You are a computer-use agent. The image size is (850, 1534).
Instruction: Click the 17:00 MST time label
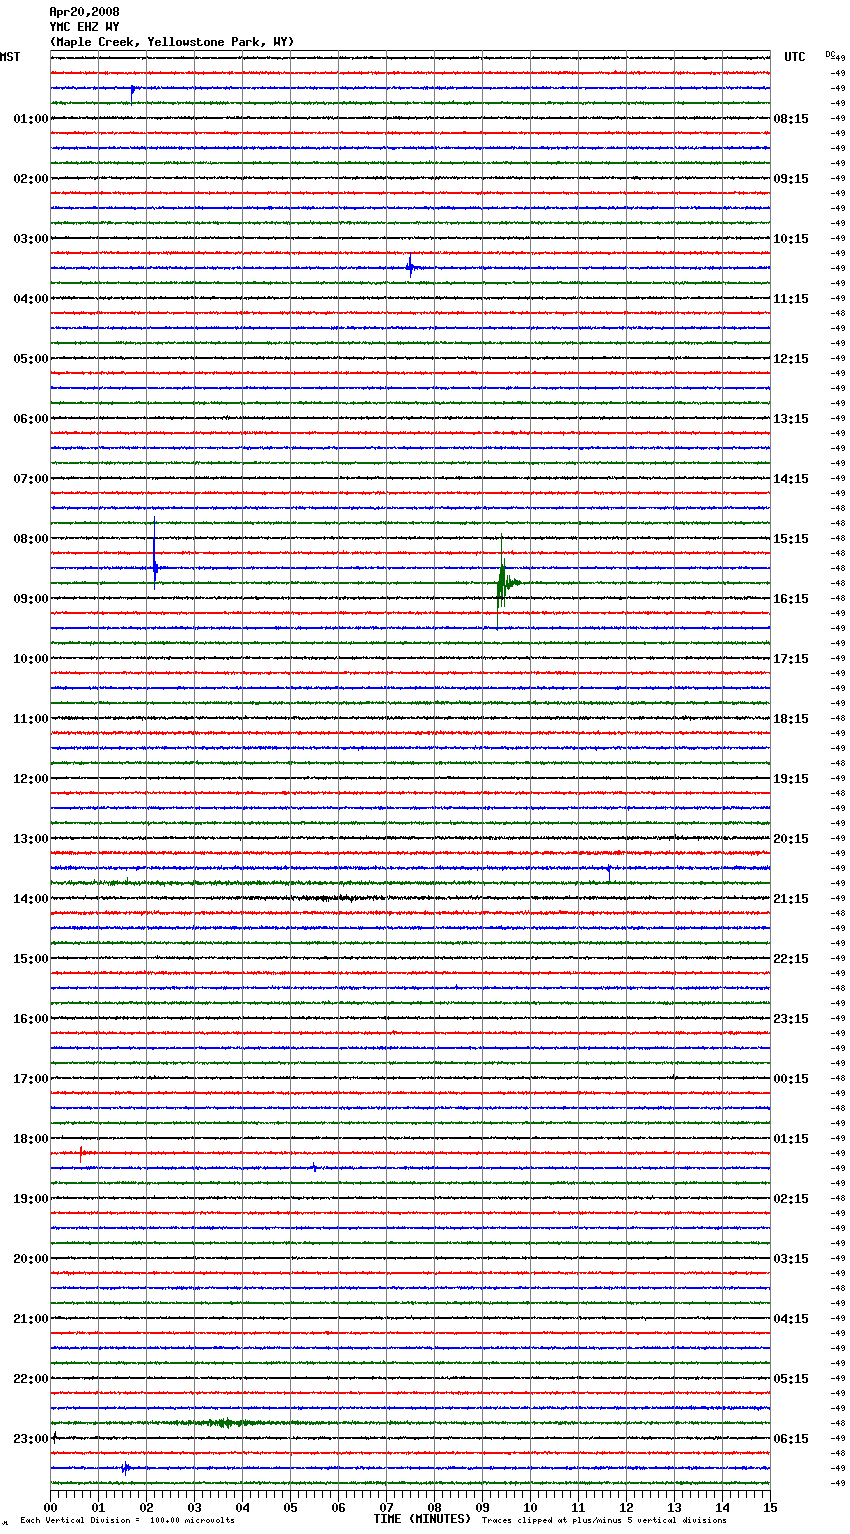click(31, 1079)
